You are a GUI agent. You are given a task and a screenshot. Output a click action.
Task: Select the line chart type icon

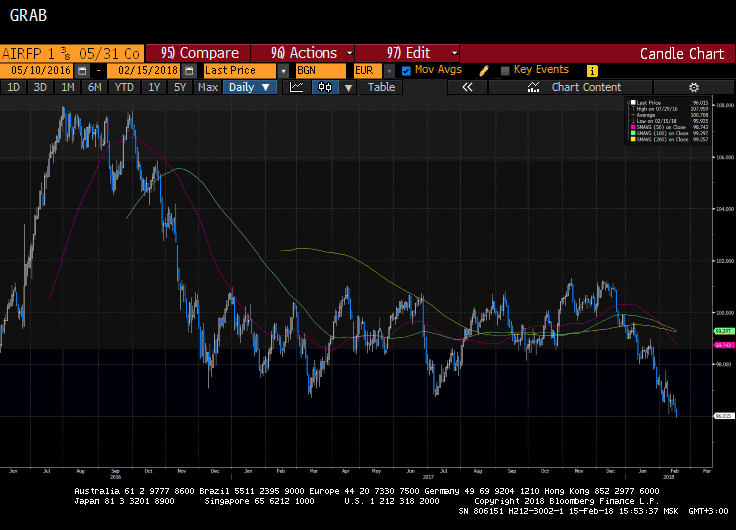(296, 87)
